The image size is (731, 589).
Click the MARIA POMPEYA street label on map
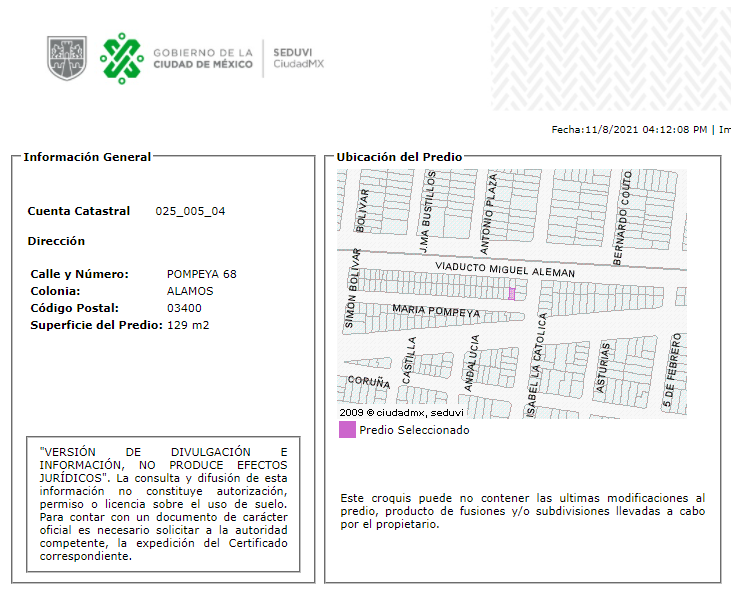click(x=436, y=311)
